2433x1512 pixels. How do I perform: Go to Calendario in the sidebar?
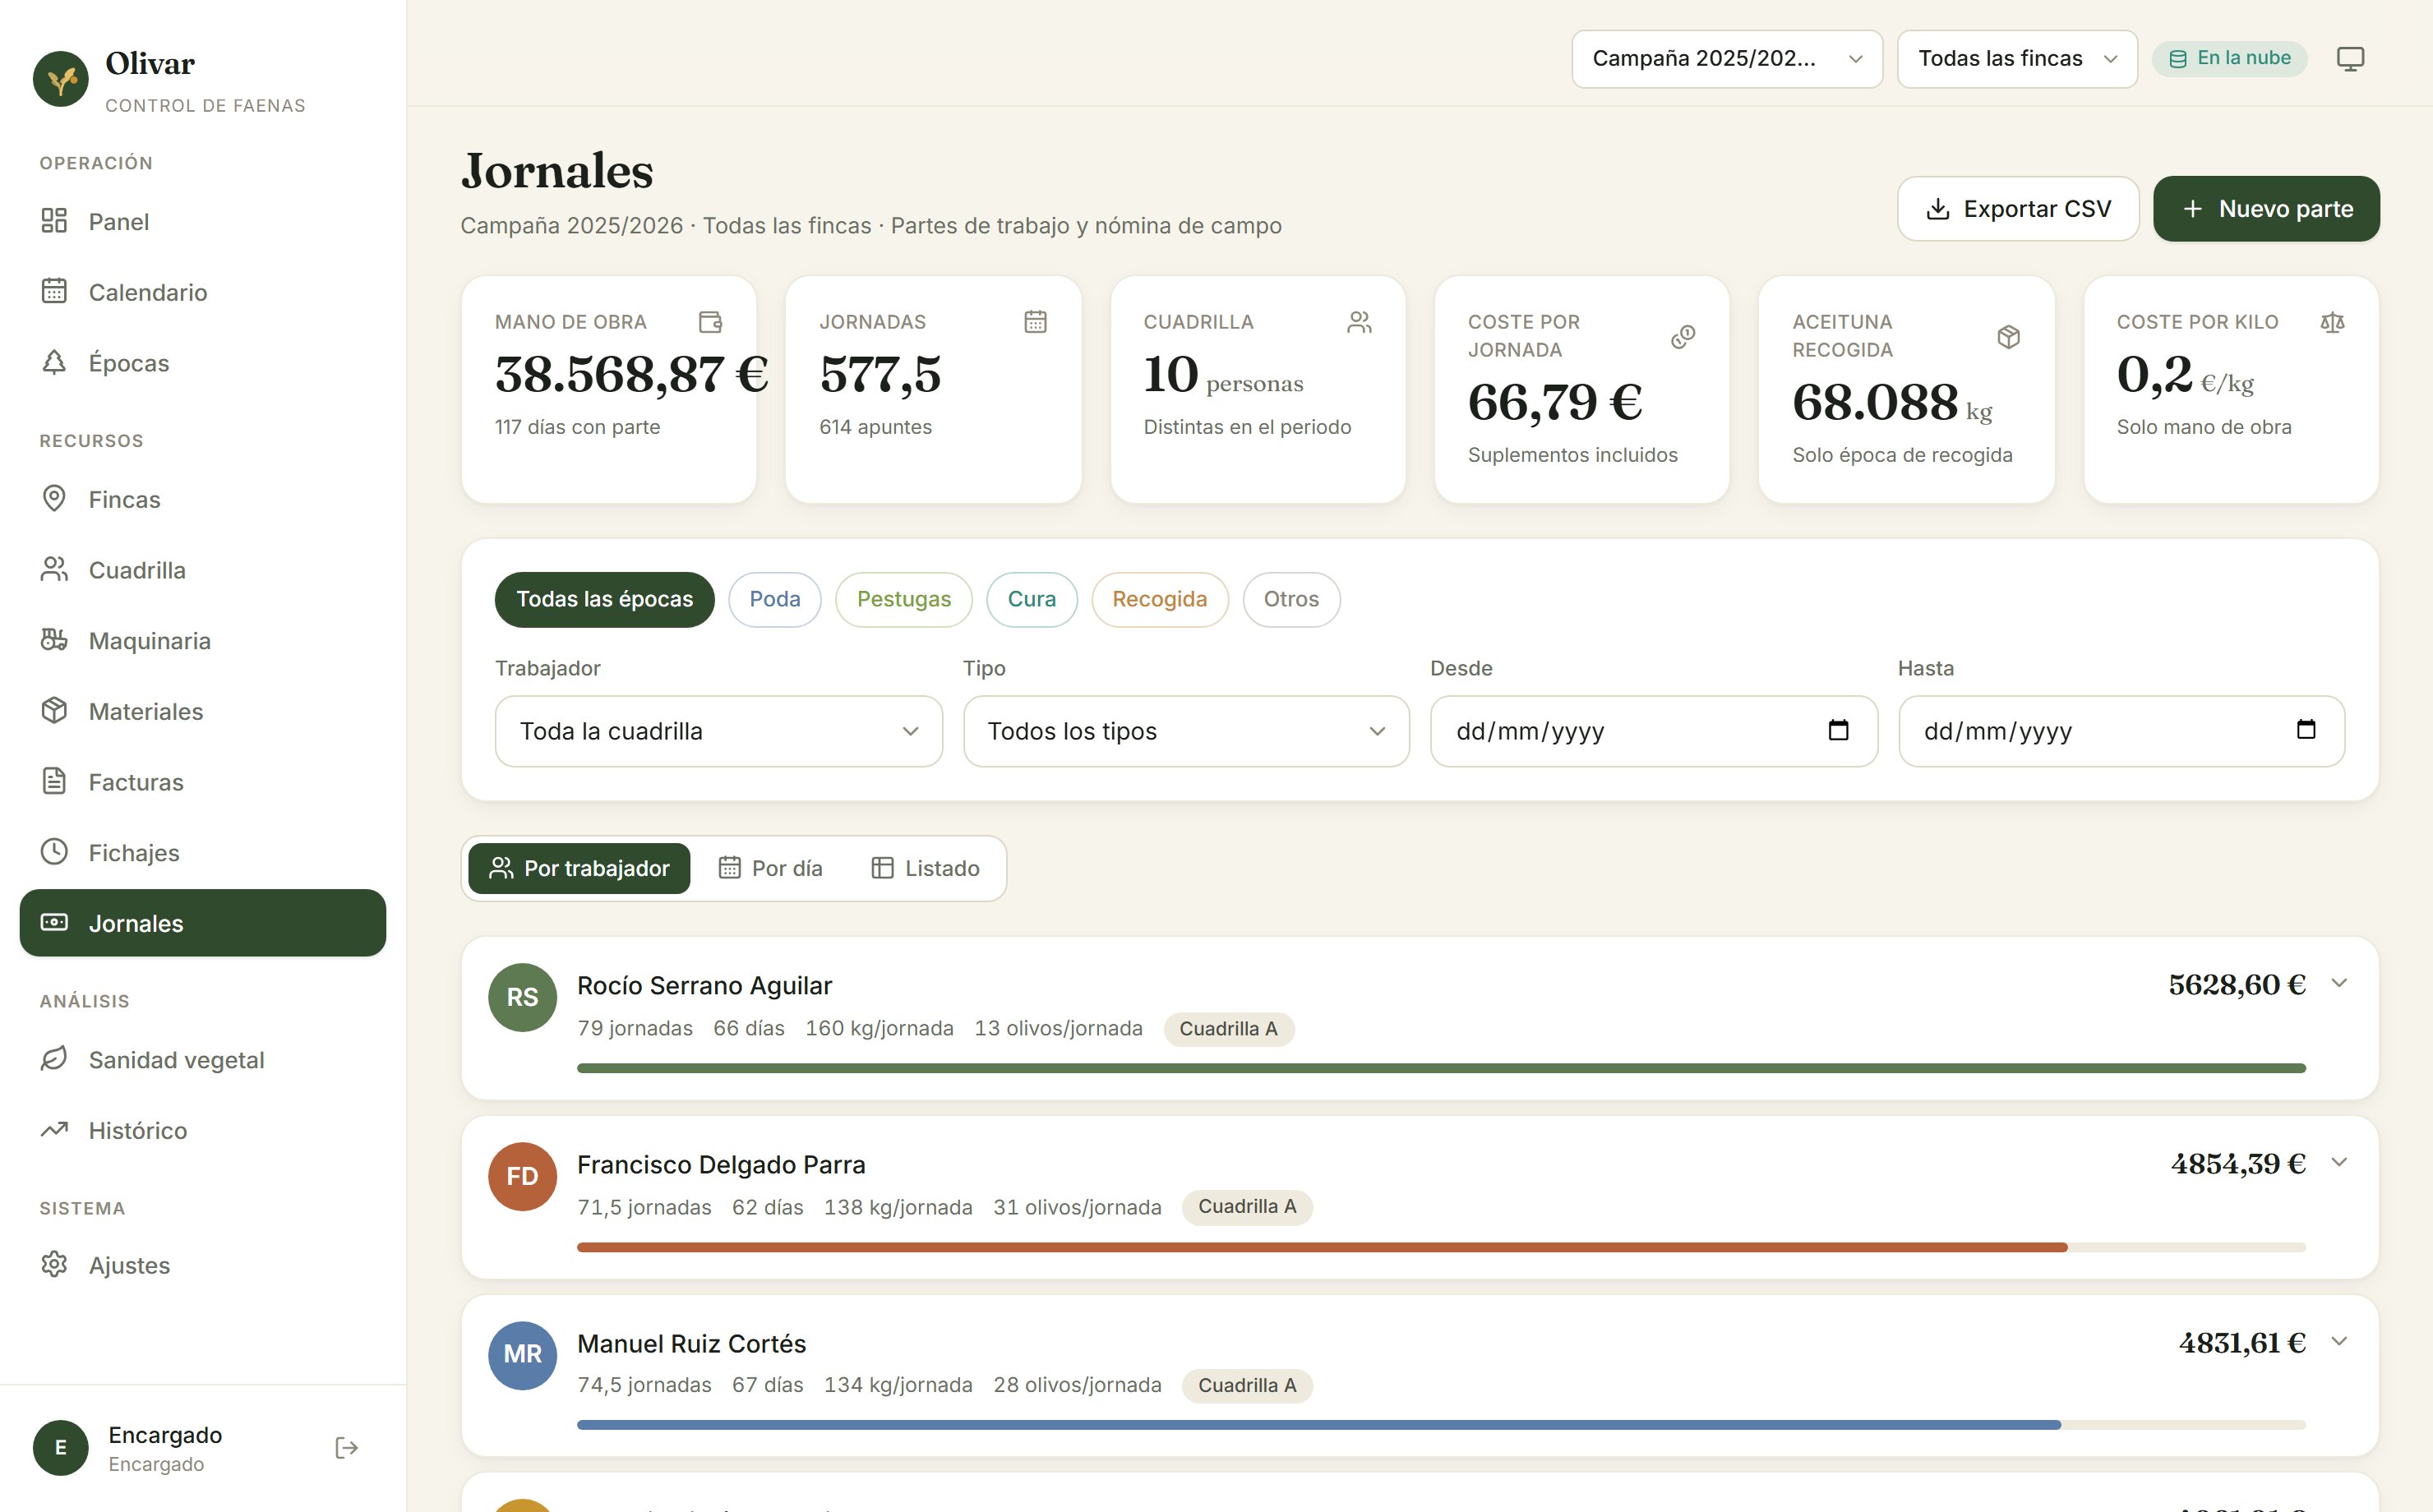[x=203, y=292]
